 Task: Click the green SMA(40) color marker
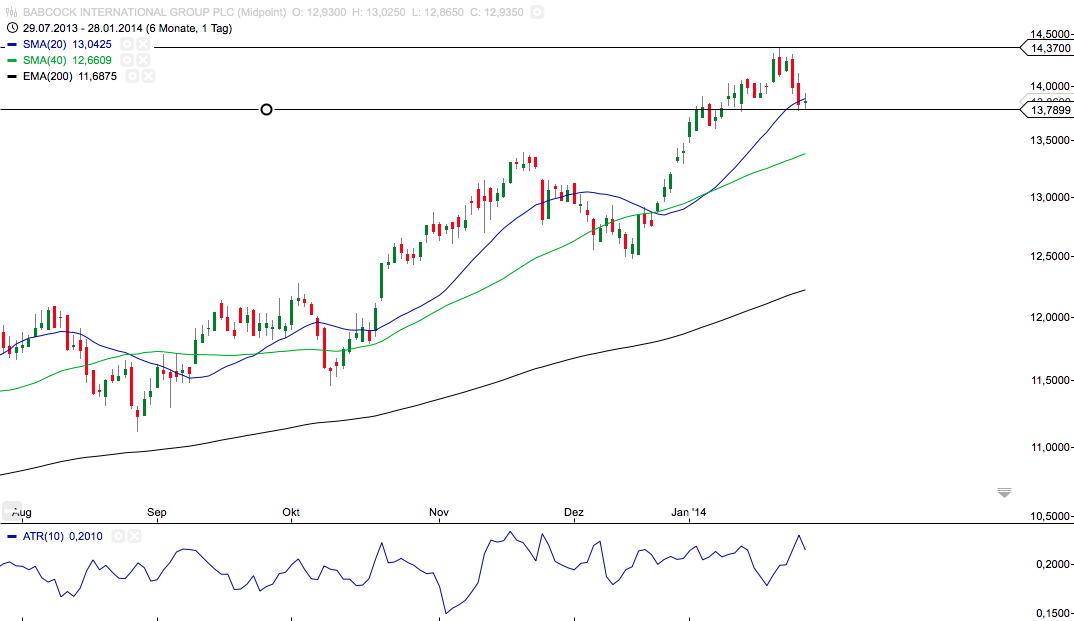pyautogui.click(x=12, y=60)
